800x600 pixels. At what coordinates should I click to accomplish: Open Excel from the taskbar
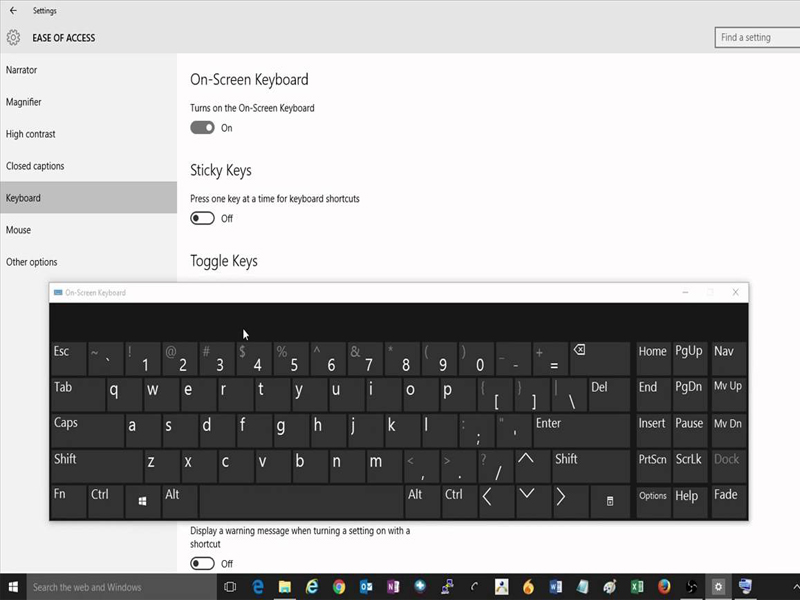pos(637,585)
